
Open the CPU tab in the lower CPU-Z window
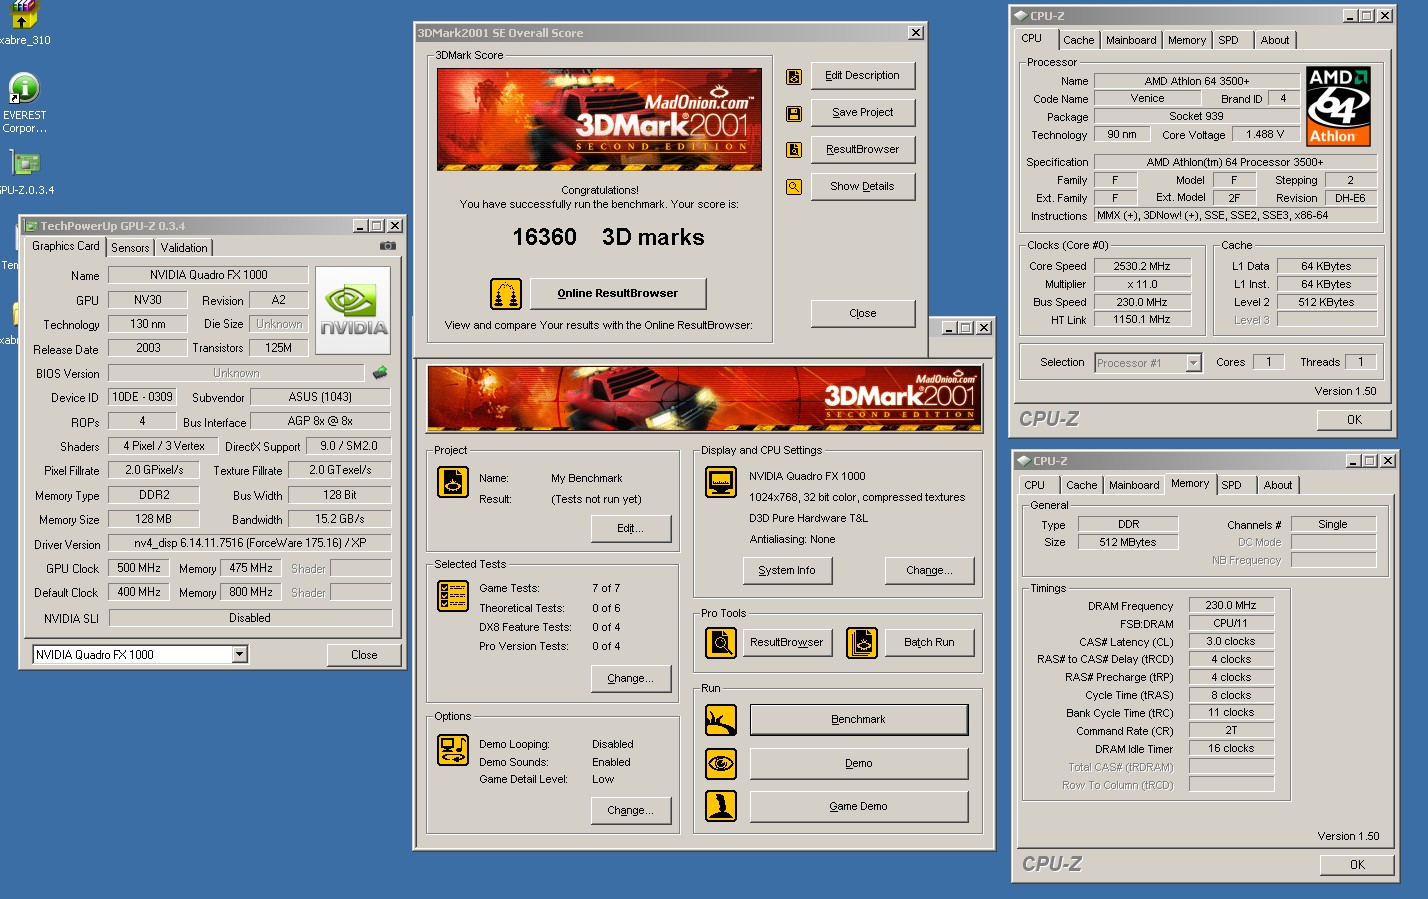point(1034,485)
